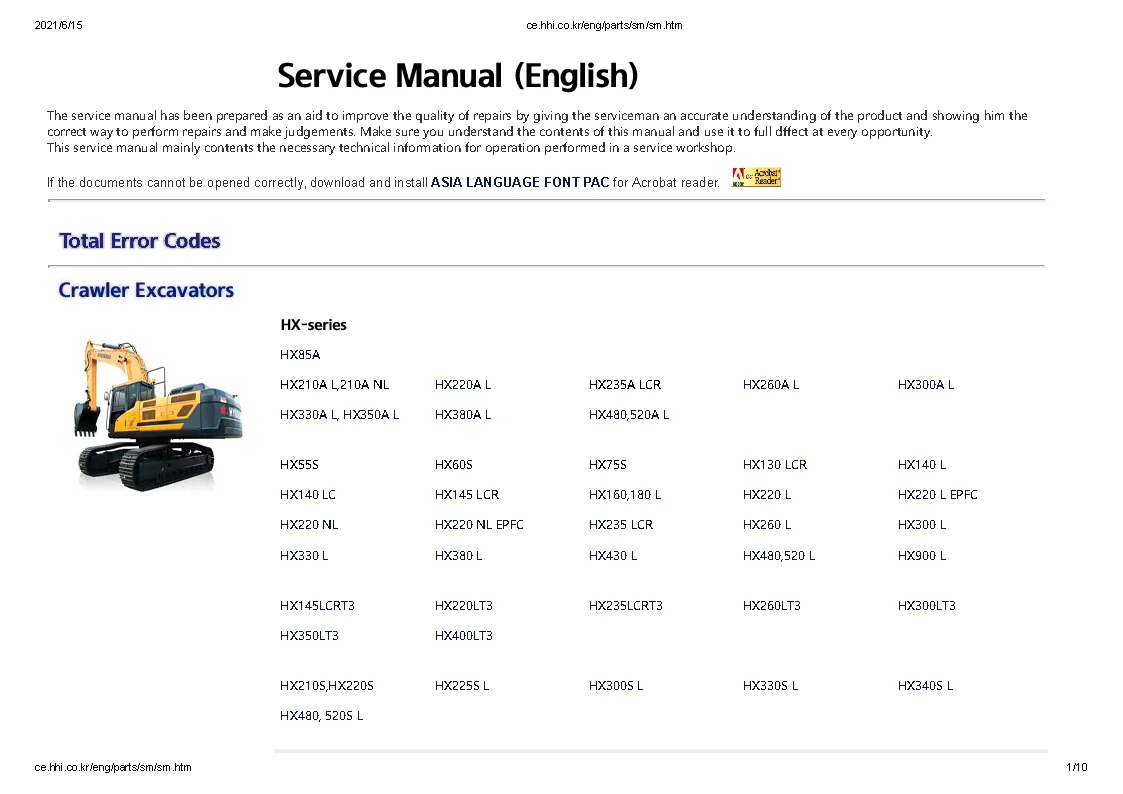Open the HX300 L manual
The image size is (1123, 794).
pyautogui.click(x=922, y=525)
